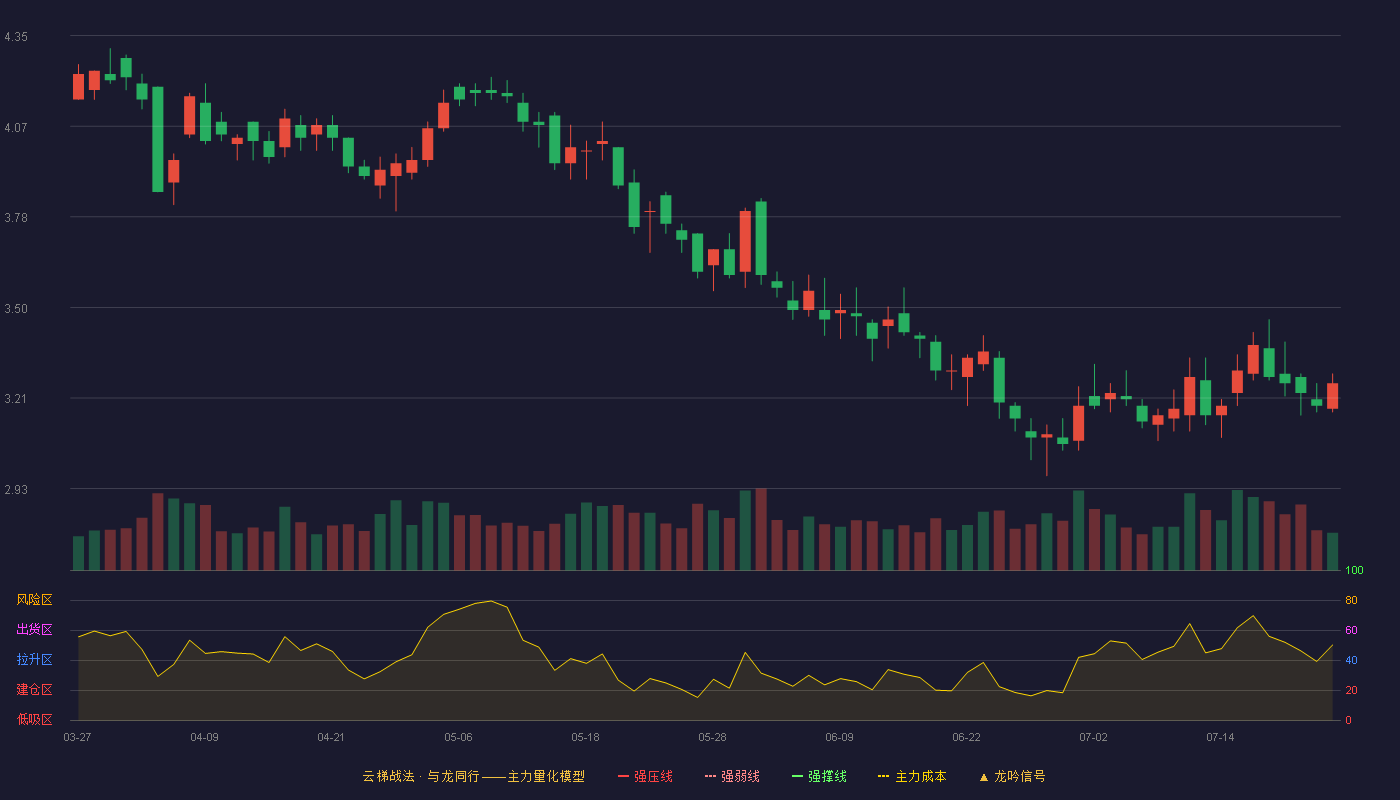Toggle the 强撑线 legend series

tap(820, 776)
